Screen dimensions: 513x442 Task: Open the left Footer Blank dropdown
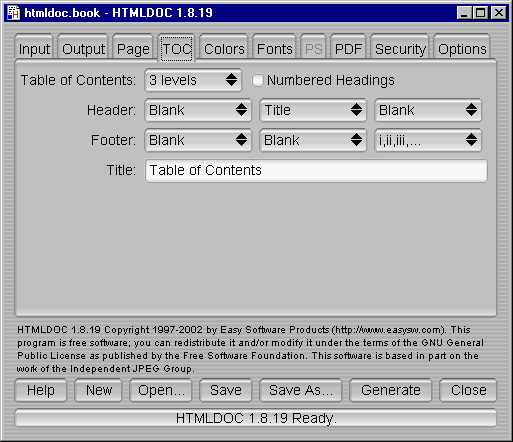pos(198,140)
